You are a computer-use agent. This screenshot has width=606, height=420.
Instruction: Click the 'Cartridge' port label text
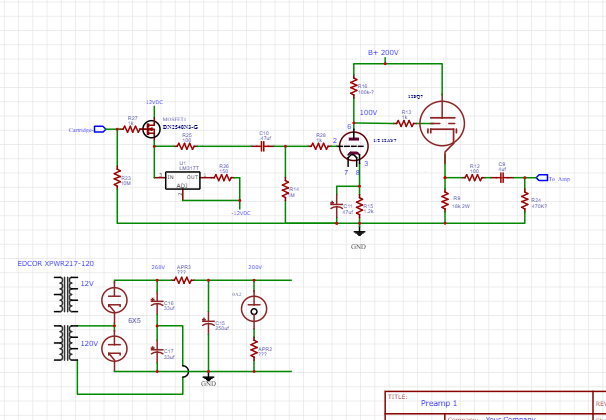[80, 130]
